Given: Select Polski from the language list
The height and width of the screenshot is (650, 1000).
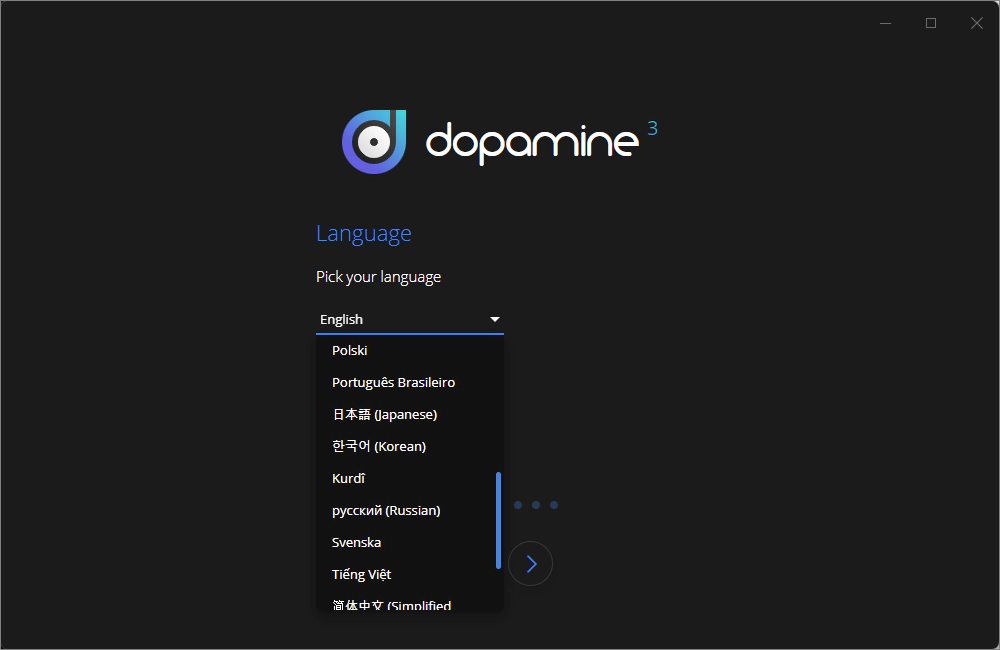Looking at the screenshot, I should point(409,350).
